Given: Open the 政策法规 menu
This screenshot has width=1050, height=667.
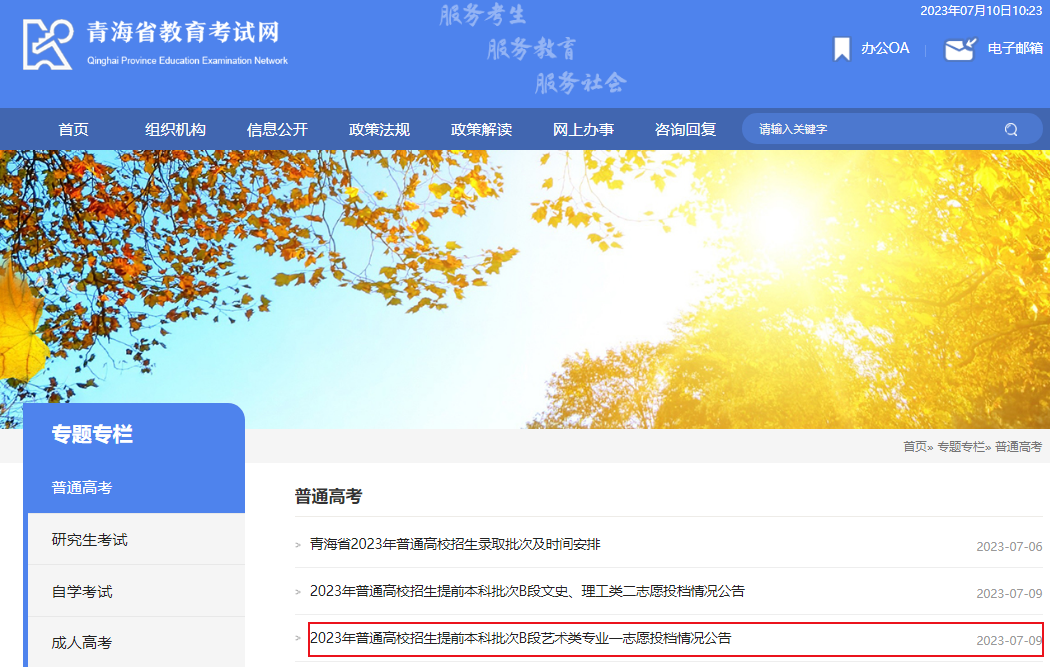Looking at the screenshot, I should click(378, 129).
